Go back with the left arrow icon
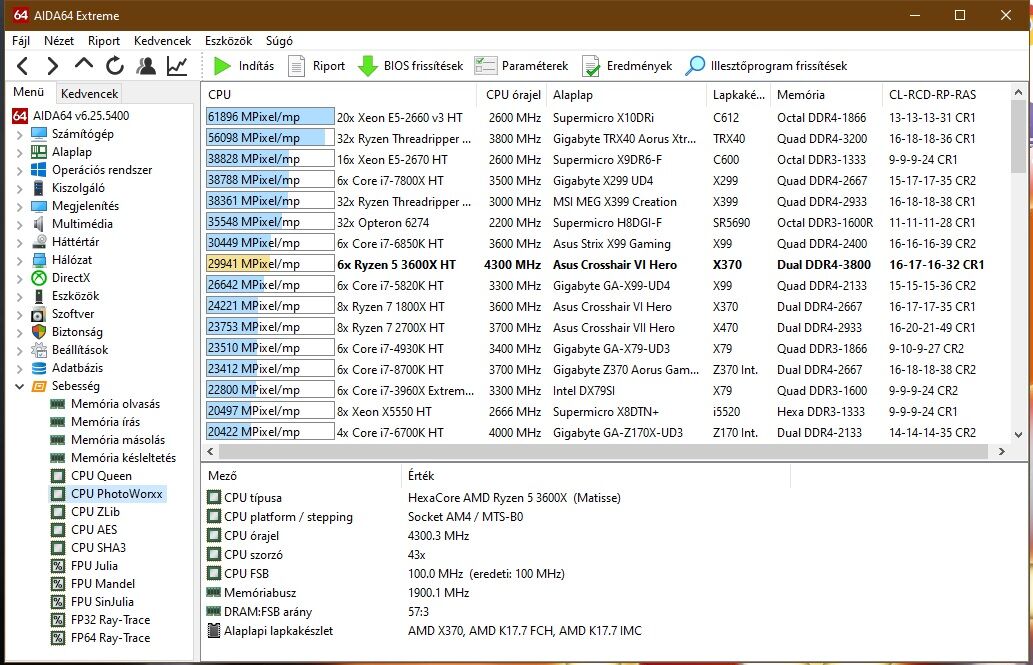 [22, 66]
